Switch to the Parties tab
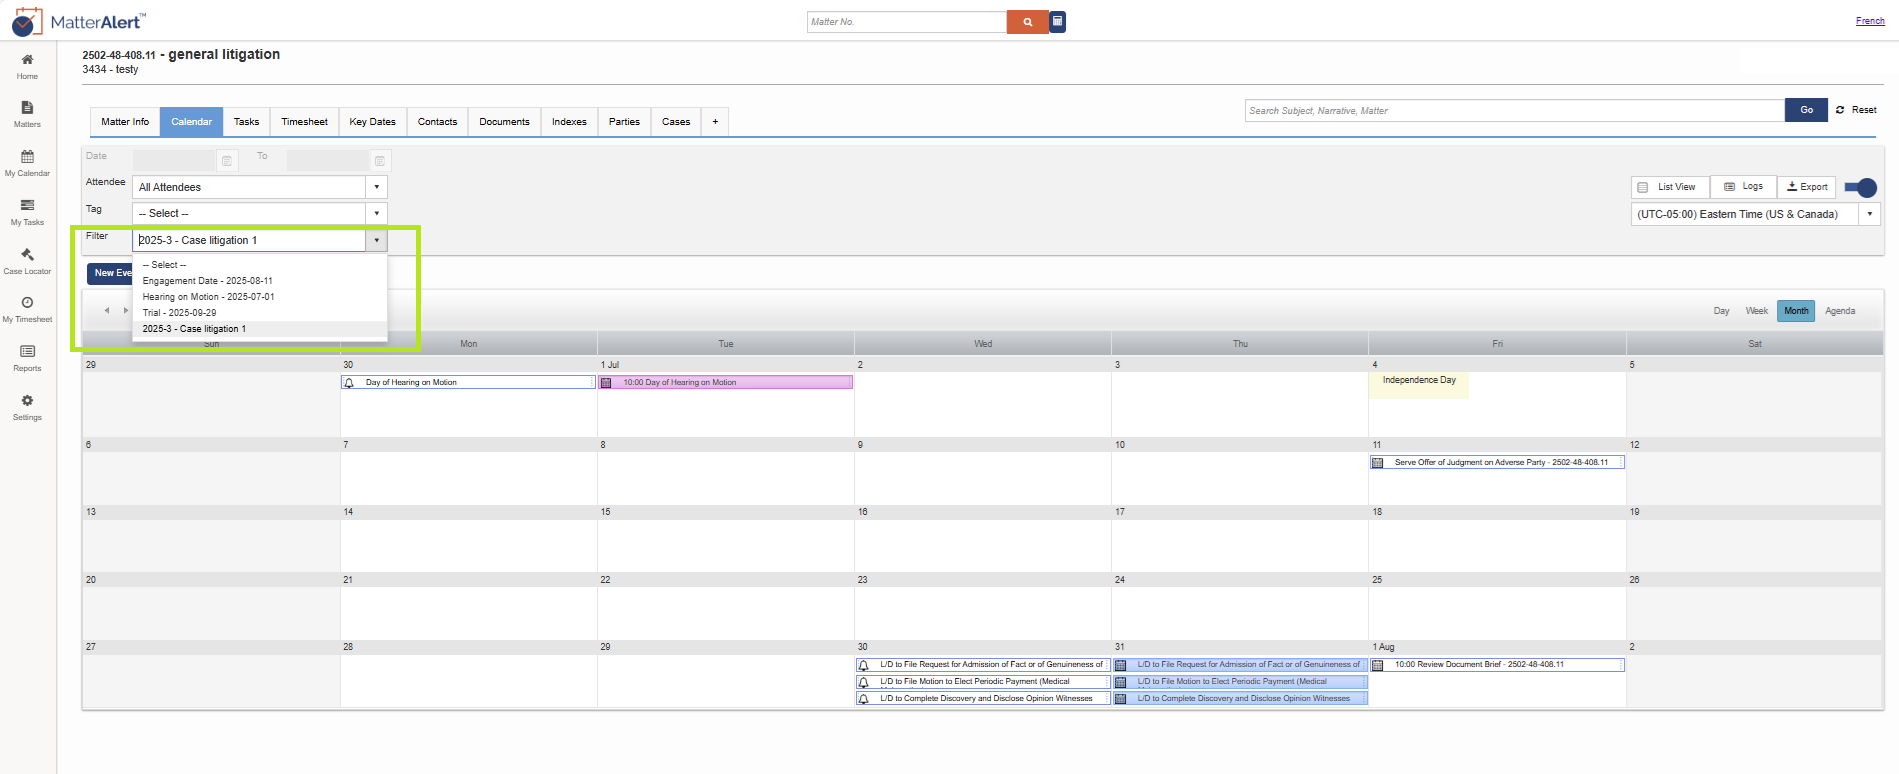The image size is (1899, 774). coord(624,122)
